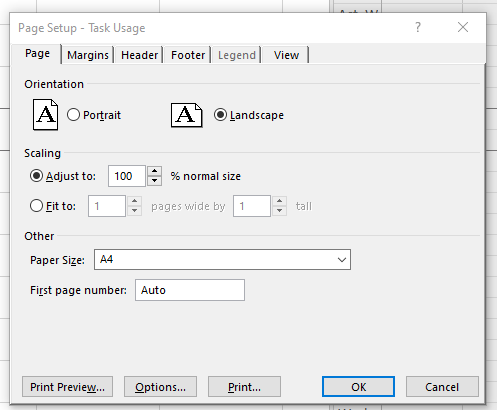497x410 pixels.
Task: Increase the Adjust to percentage value
Action: [x=154, y=171]
